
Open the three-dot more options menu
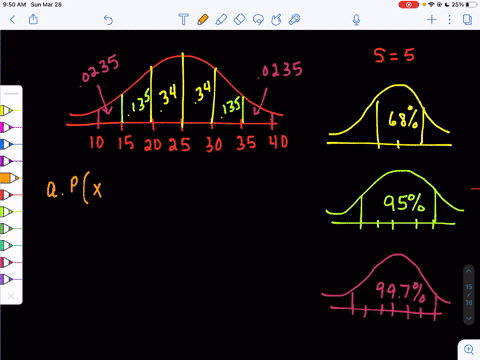pos(450,20)
